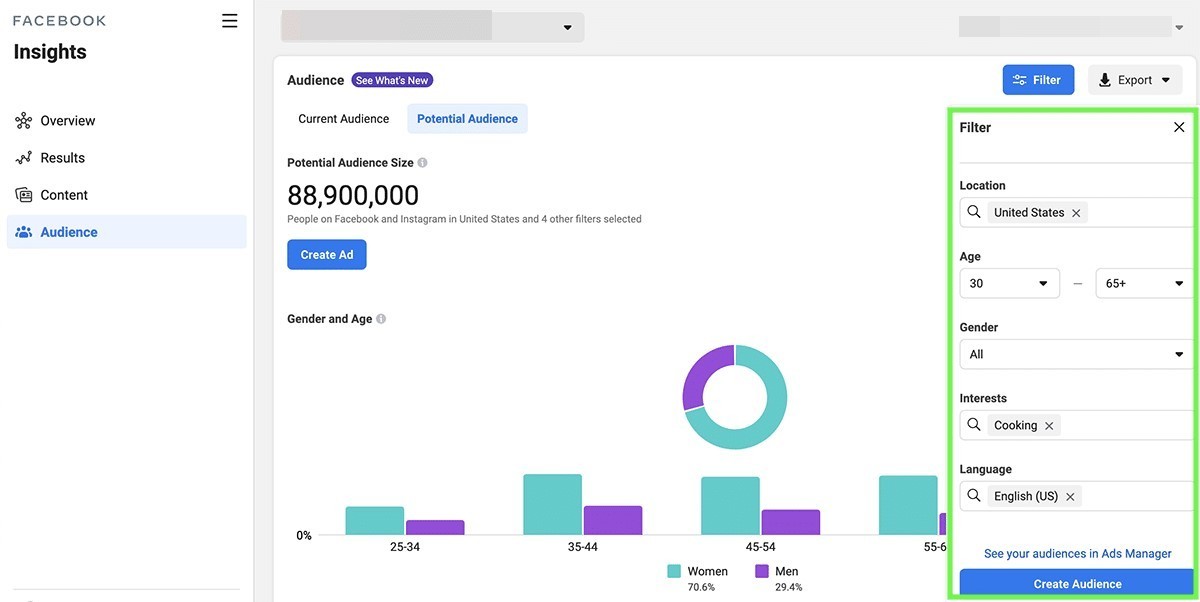Select the Potential Audience tab
The image size is (1200, 602).
[467, 119]
